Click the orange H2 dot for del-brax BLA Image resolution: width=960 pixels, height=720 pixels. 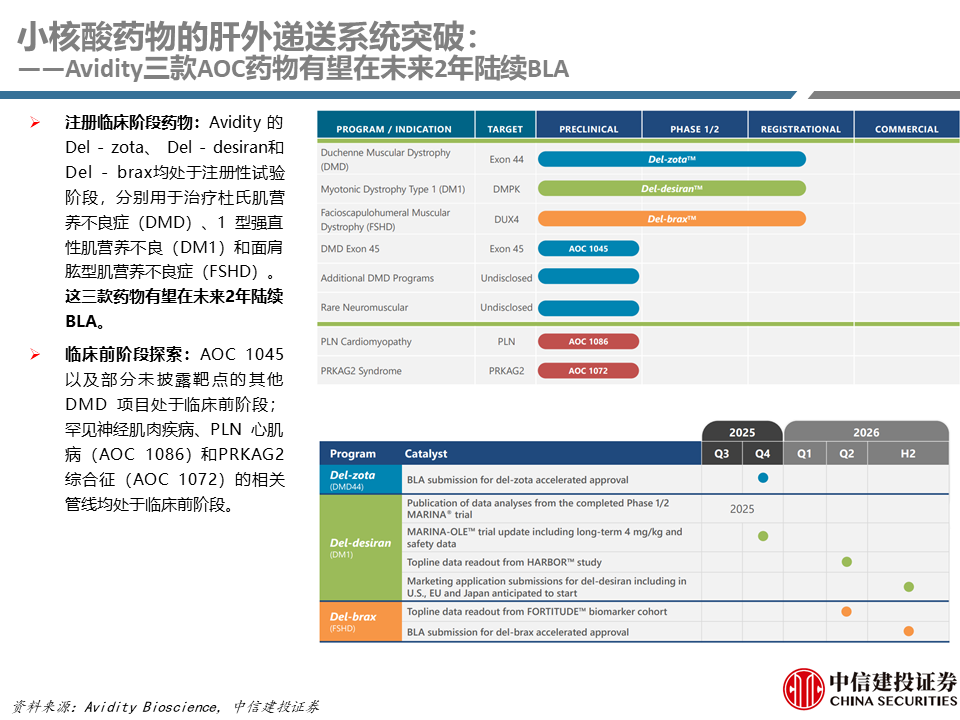[909, 631]
